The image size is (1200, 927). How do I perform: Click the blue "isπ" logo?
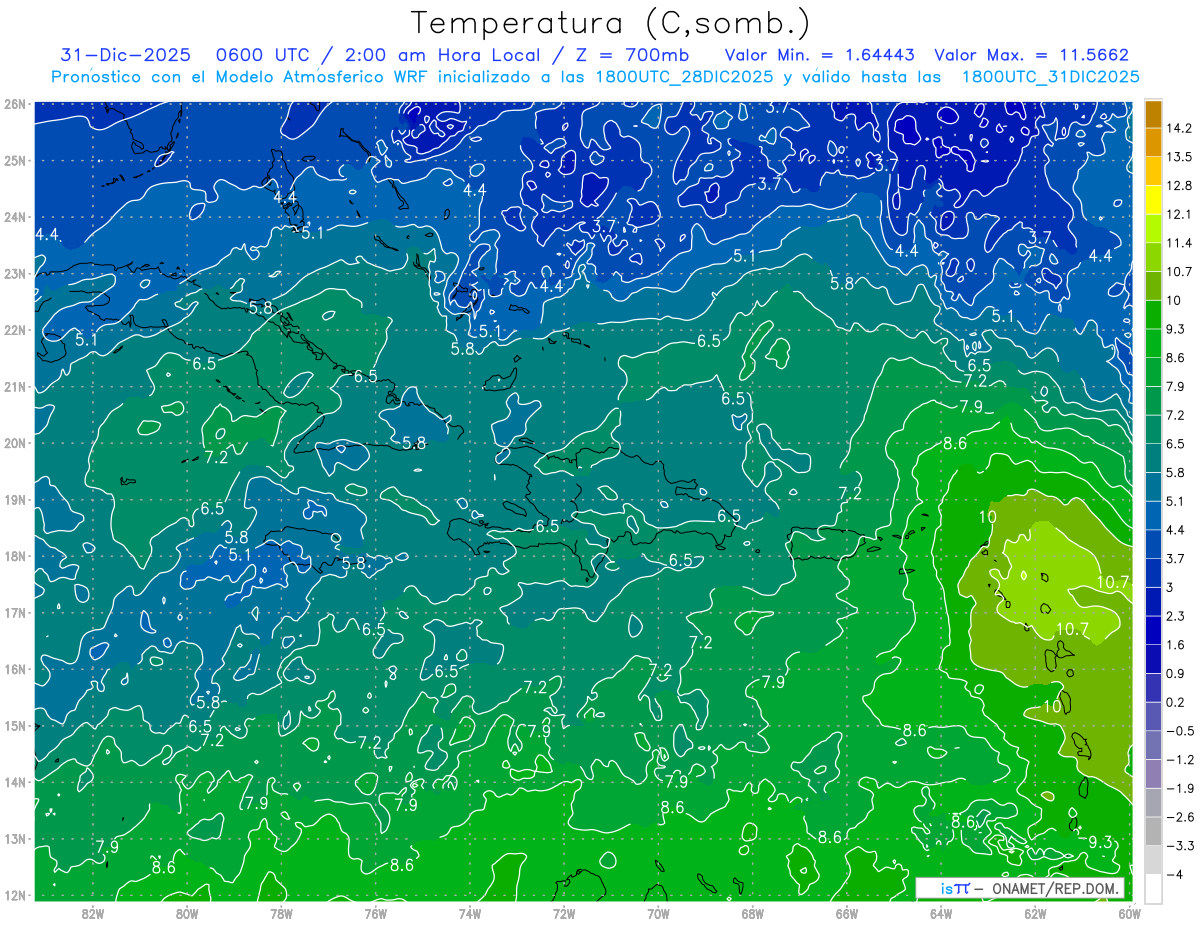tap(955, 888)
